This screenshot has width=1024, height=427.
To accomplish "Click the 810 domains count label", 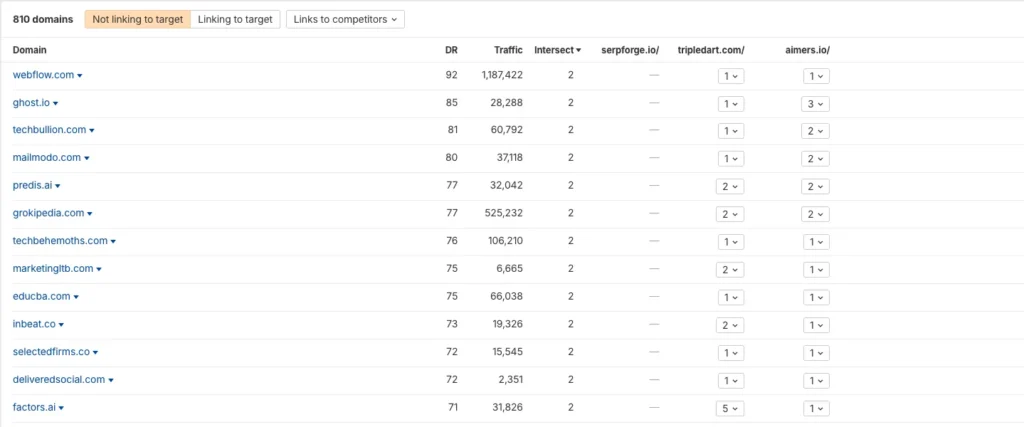I will tap(43, 20).
